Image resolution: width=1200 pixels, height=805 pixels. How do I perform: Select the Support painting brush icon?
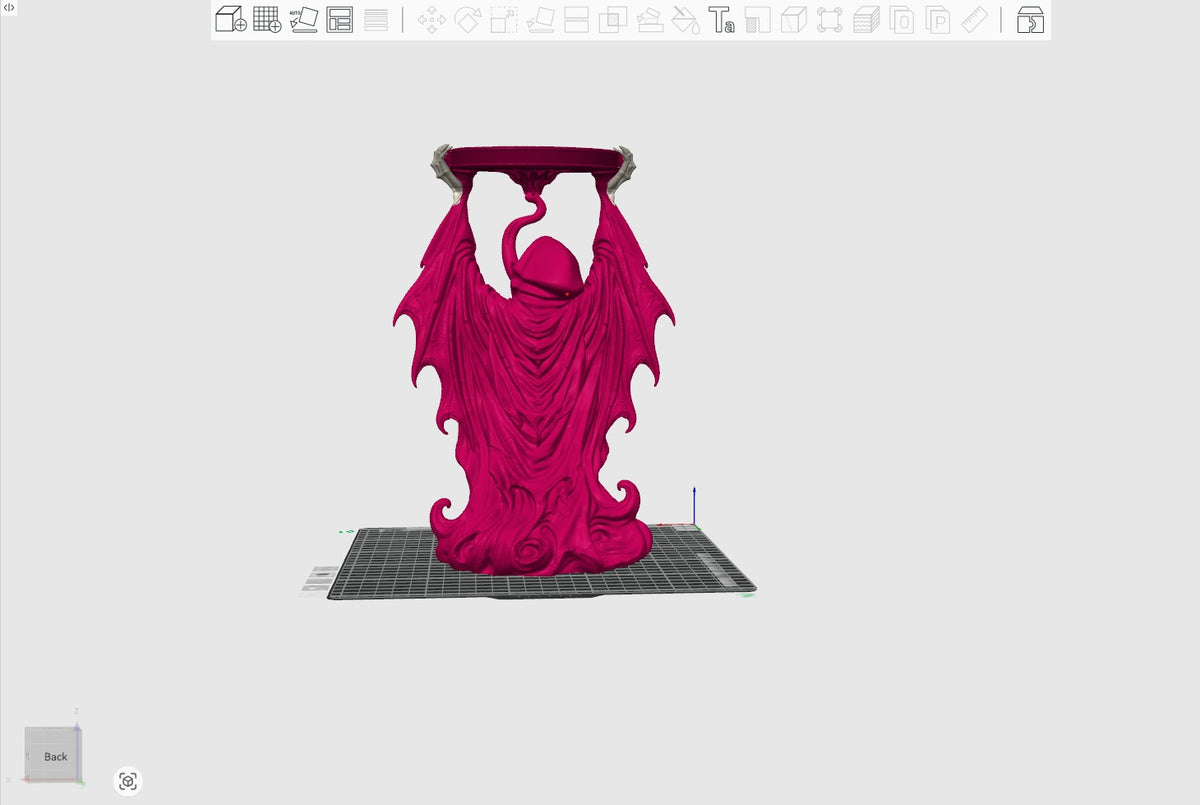(650, 19)
